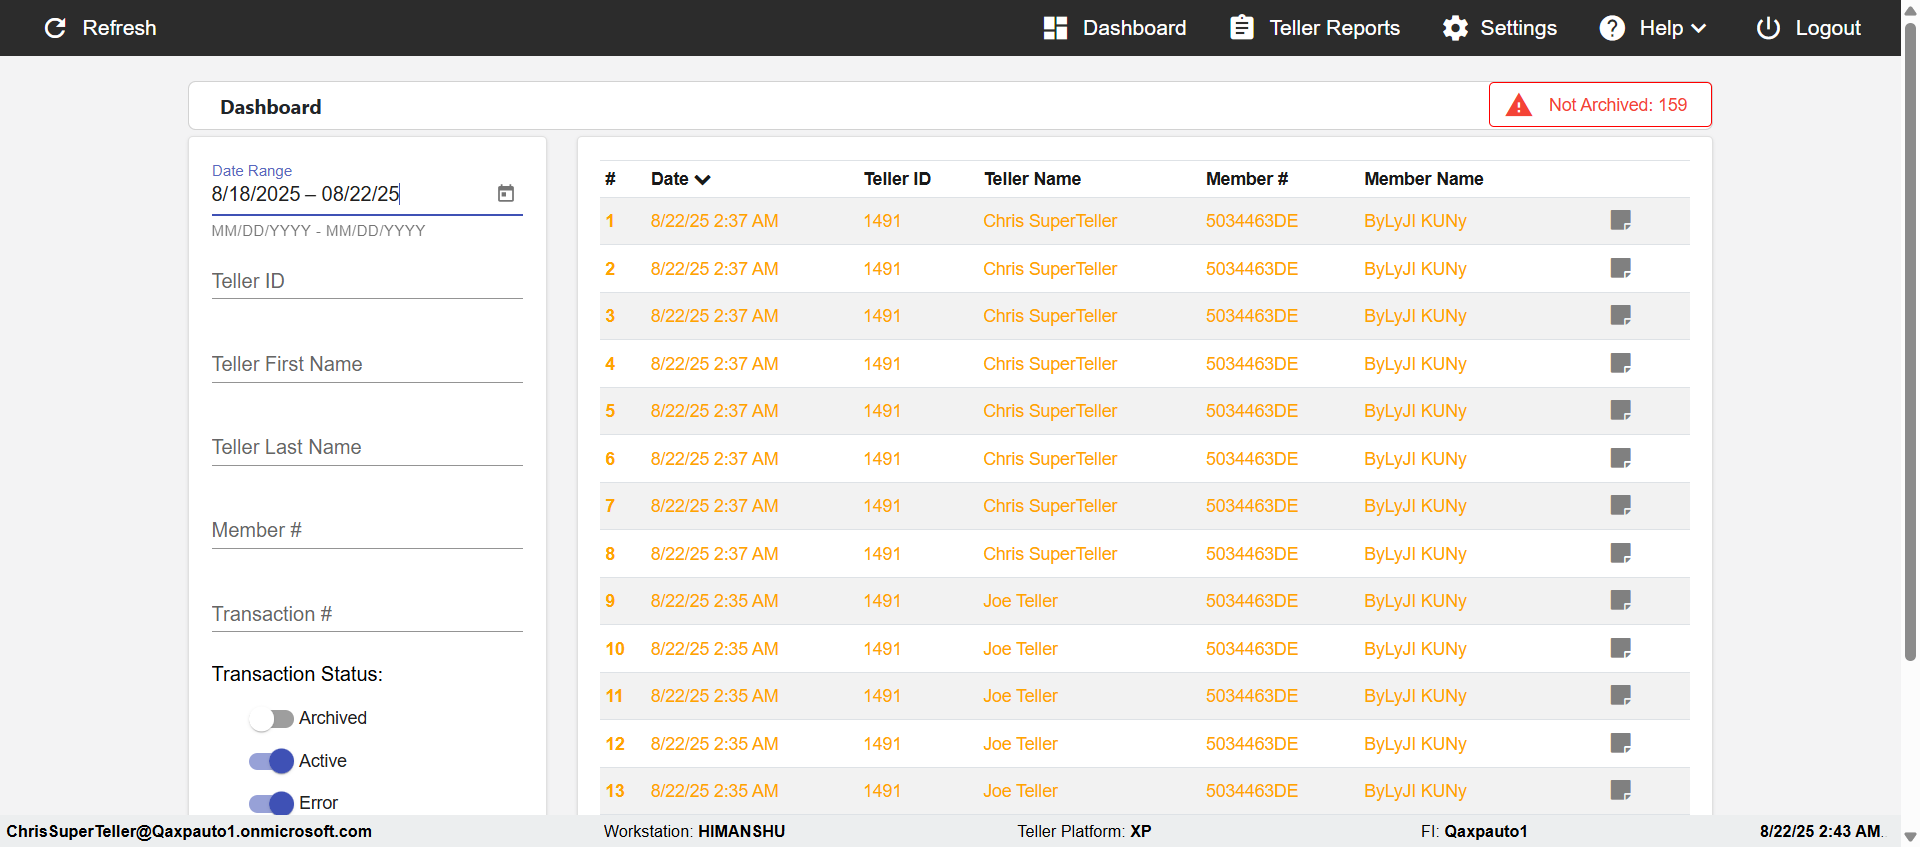The height and width of the screenshot is (847, 1920).
Task: Disable the Active status toggle
Action: [271, 761]
